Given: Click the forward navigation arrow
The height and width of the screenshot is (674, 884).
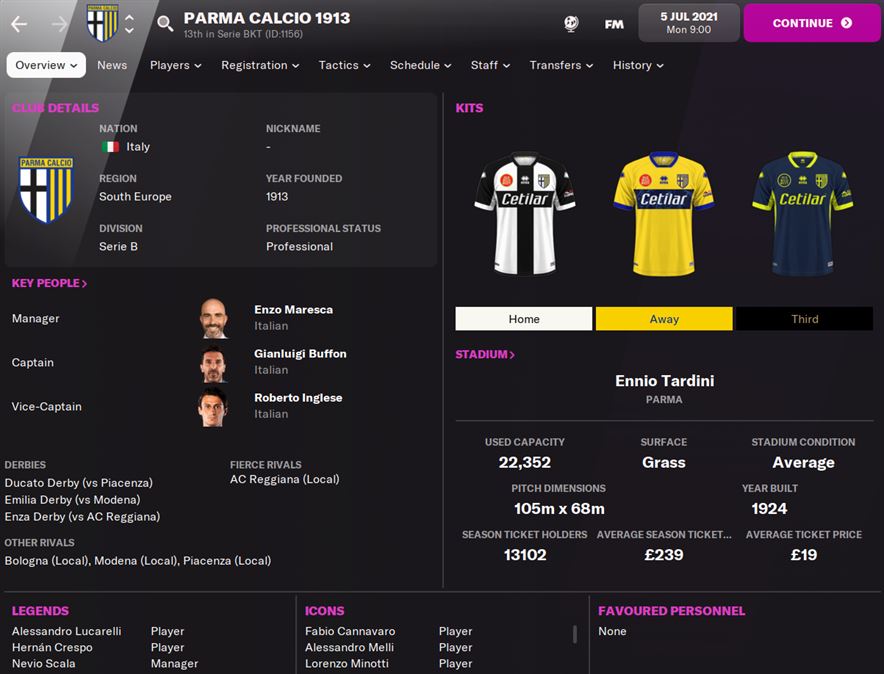Looking at the screenshot, I should [x=59, y=24].
